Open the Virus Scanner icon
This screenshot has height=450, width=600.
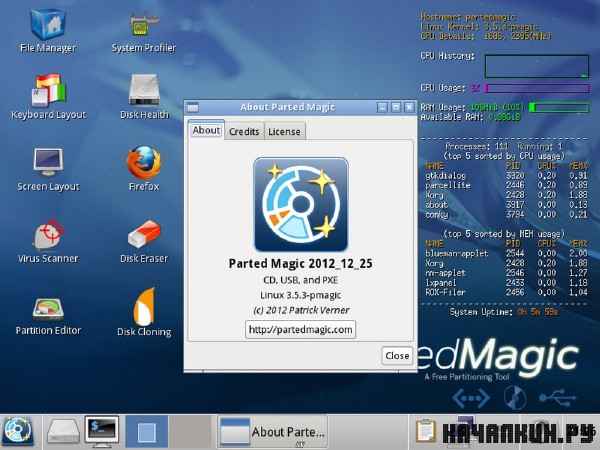point(48,241)
